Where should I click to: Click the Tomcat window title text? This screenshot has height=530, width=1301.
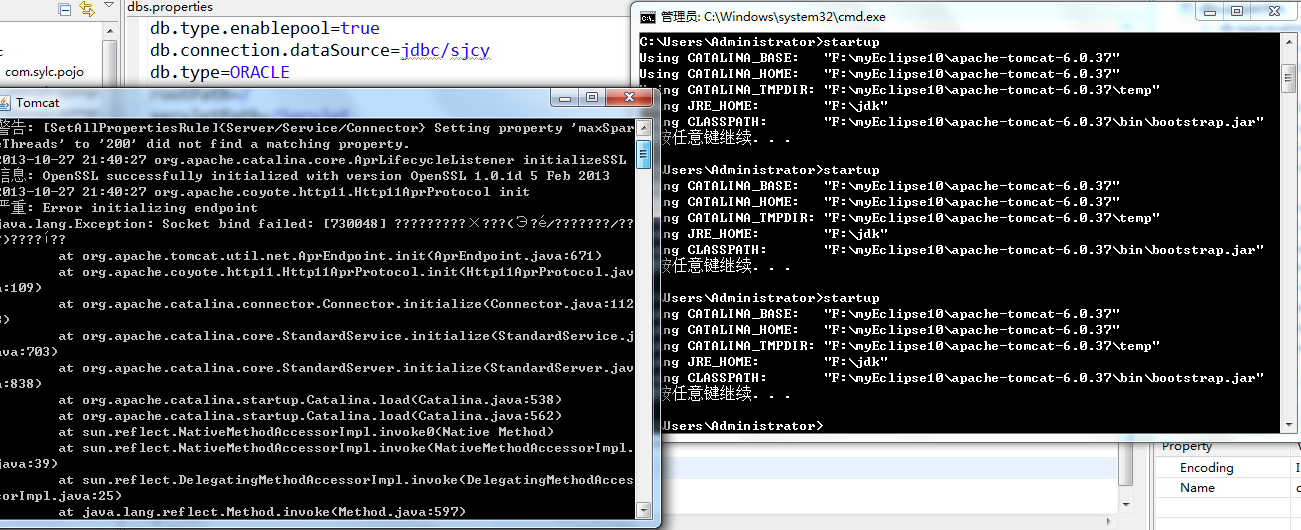point(37,102)
